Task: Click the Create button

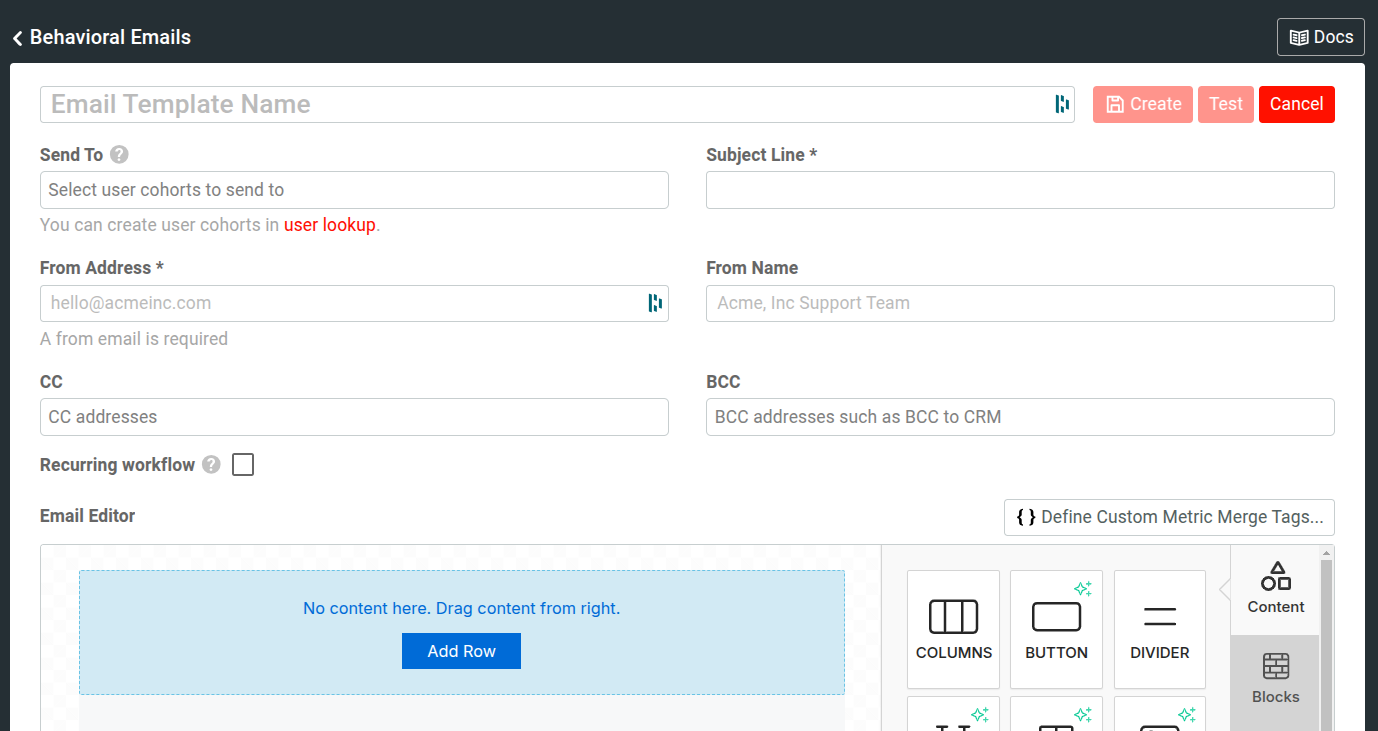Action: click(1142, 104)
